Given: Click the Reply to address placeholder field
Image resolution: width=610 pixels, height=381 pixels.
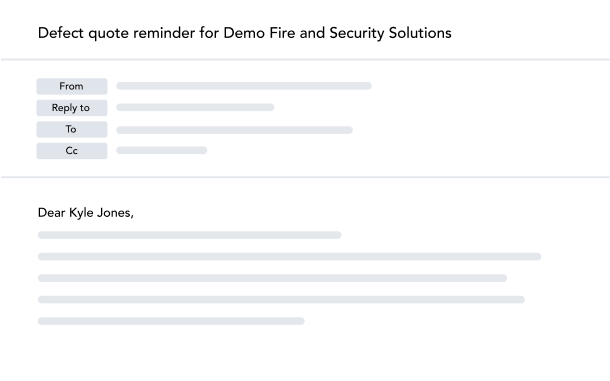Looking at the screenshot, I should [195, 107].
